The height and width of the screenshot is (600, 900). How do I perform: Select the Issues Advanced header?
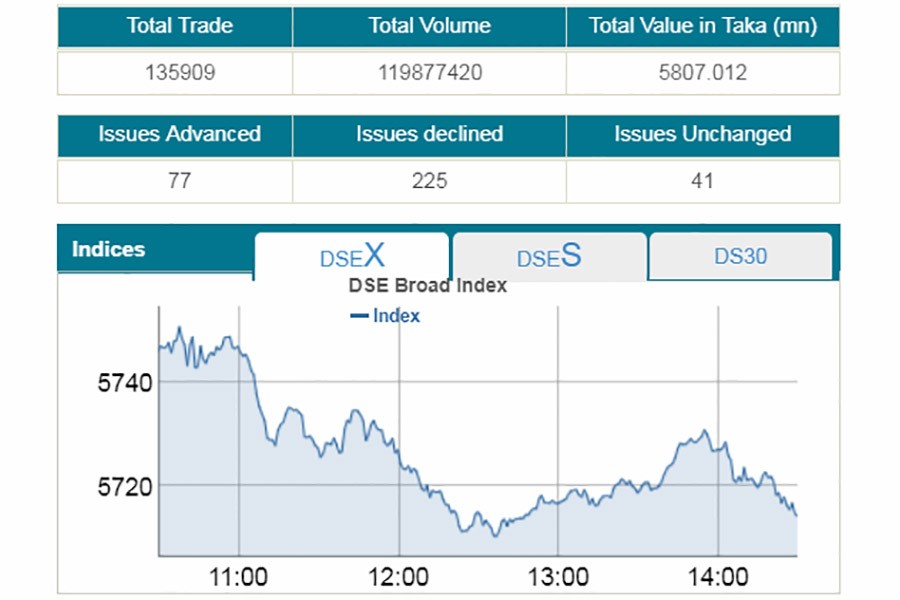176,135
